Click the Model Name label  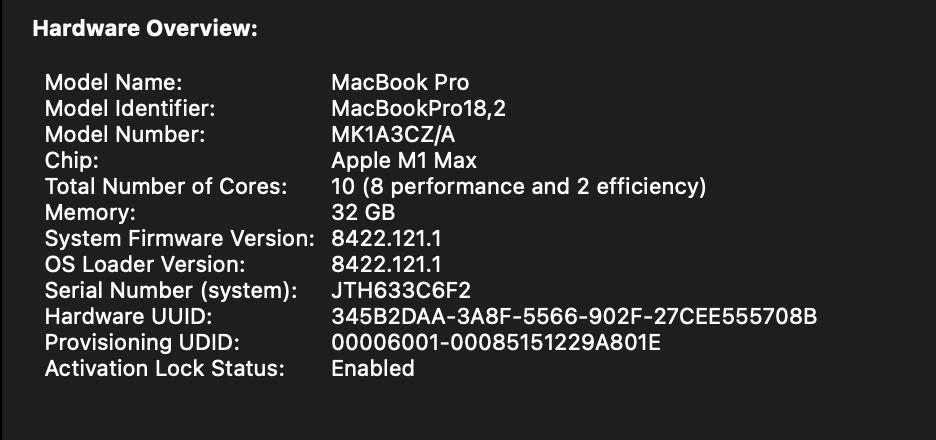(113, 82)
